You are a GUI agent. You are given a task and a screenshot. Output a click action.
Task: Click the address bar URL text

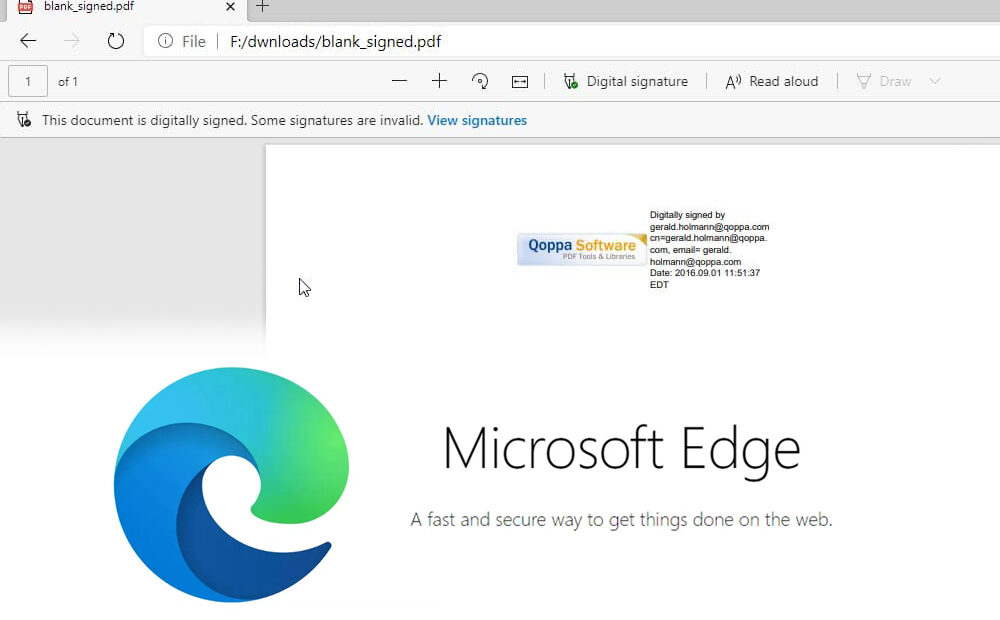pos(335,41)
